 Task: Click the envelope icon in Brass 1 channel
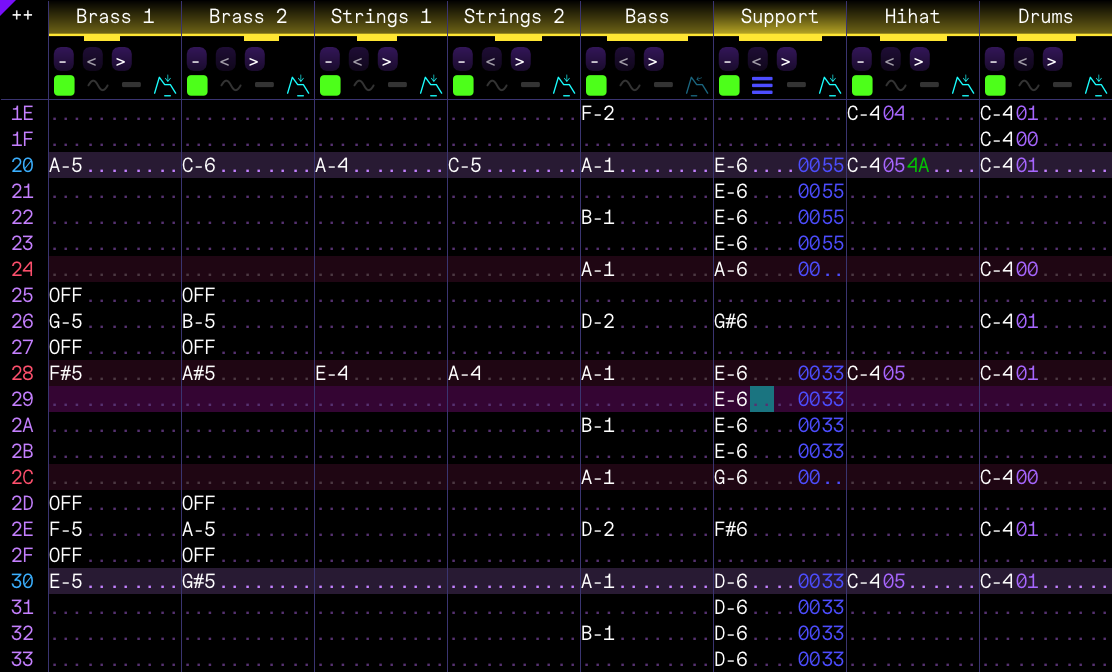[x=164, y=86]
